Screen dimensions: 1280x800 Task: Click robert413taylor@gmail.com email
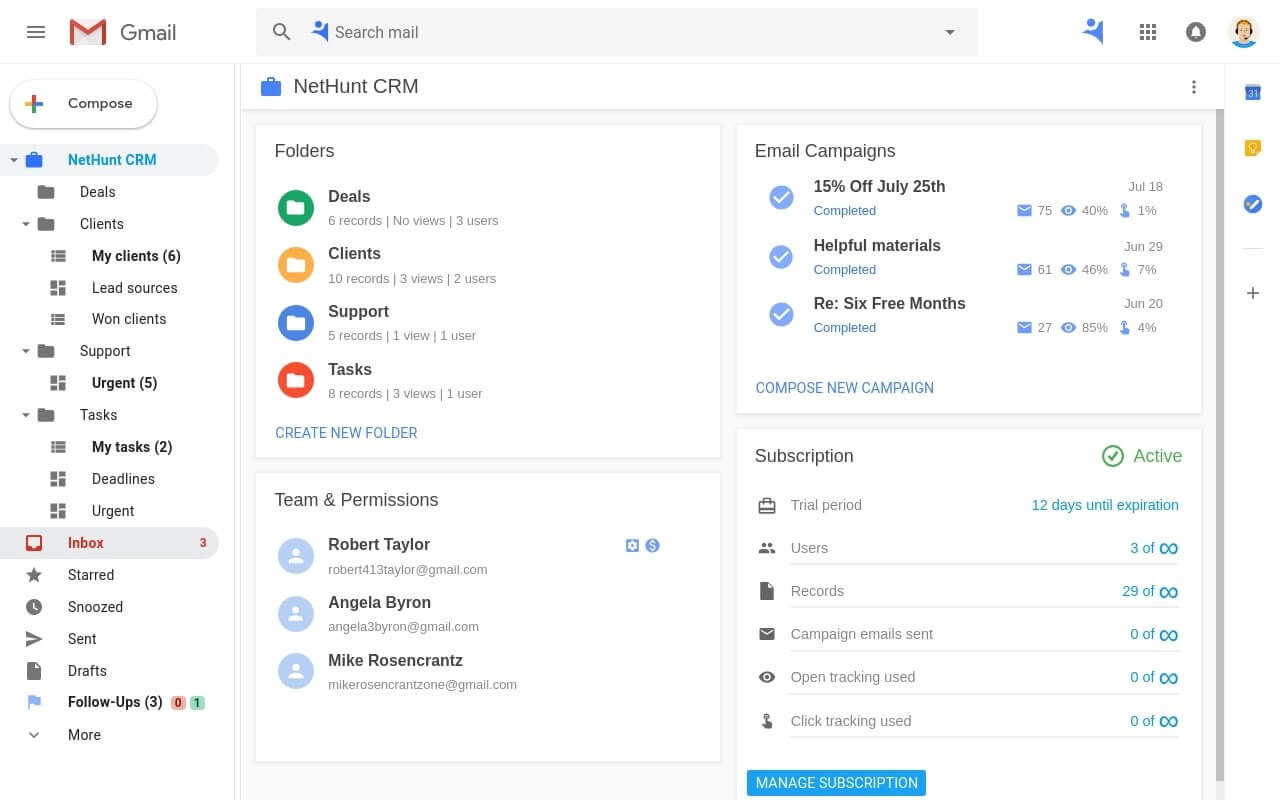407,569
